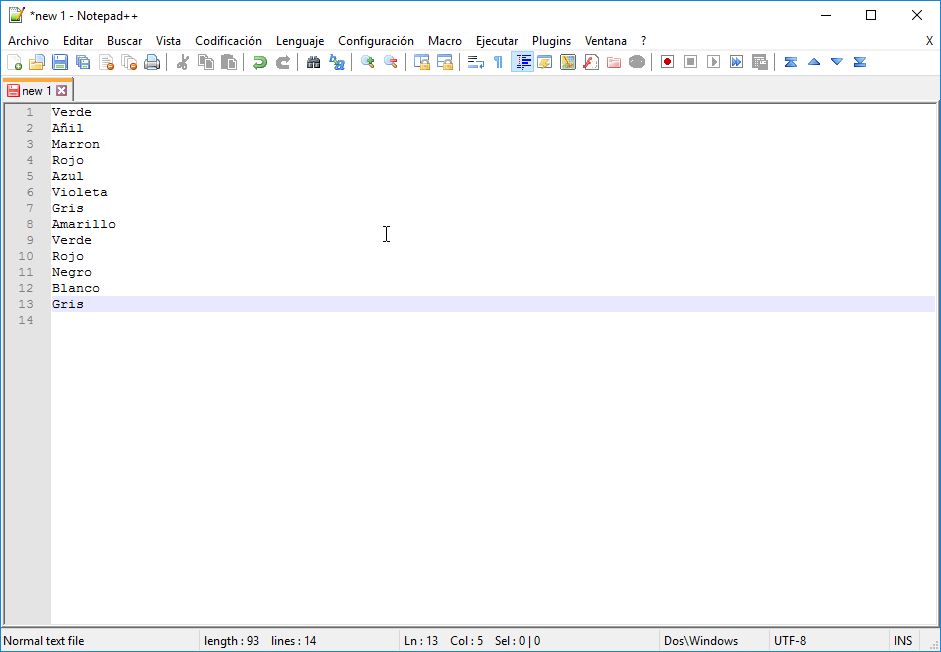Switch to the new 1 tab
The image size is (941, 652).
(x=33, y=90)
